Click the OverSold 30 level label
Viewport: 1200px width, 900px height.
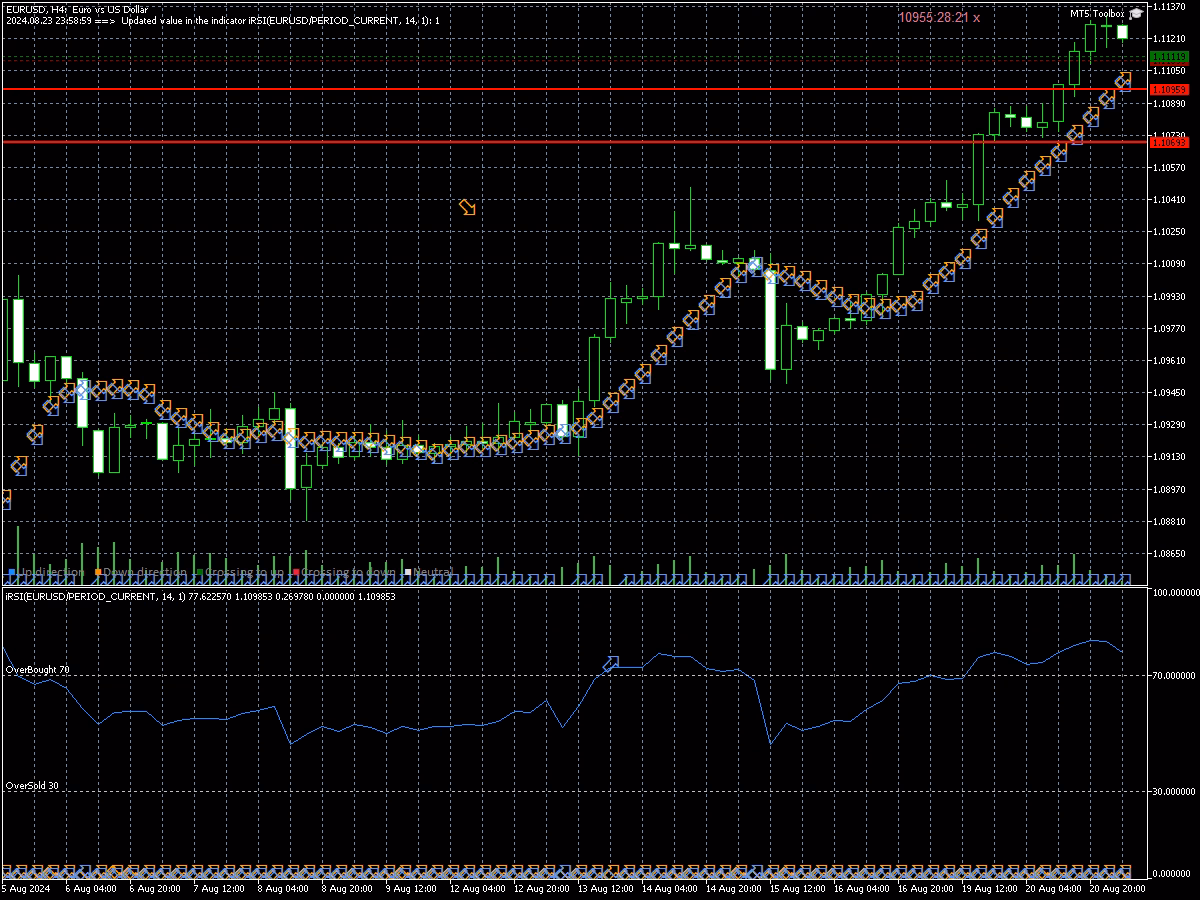coord(30,785)
